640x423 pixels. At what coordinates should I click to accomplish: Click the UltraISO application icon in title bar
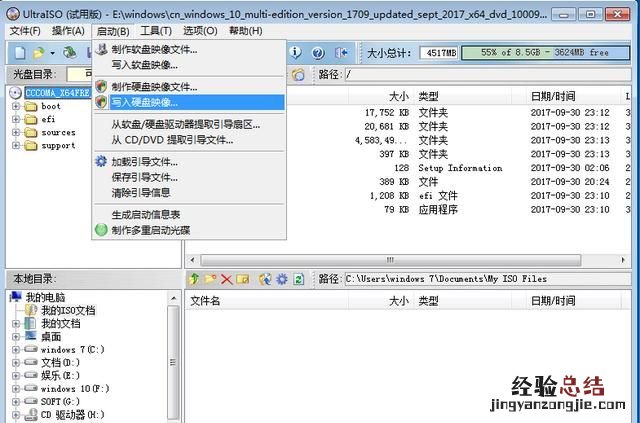13,14
